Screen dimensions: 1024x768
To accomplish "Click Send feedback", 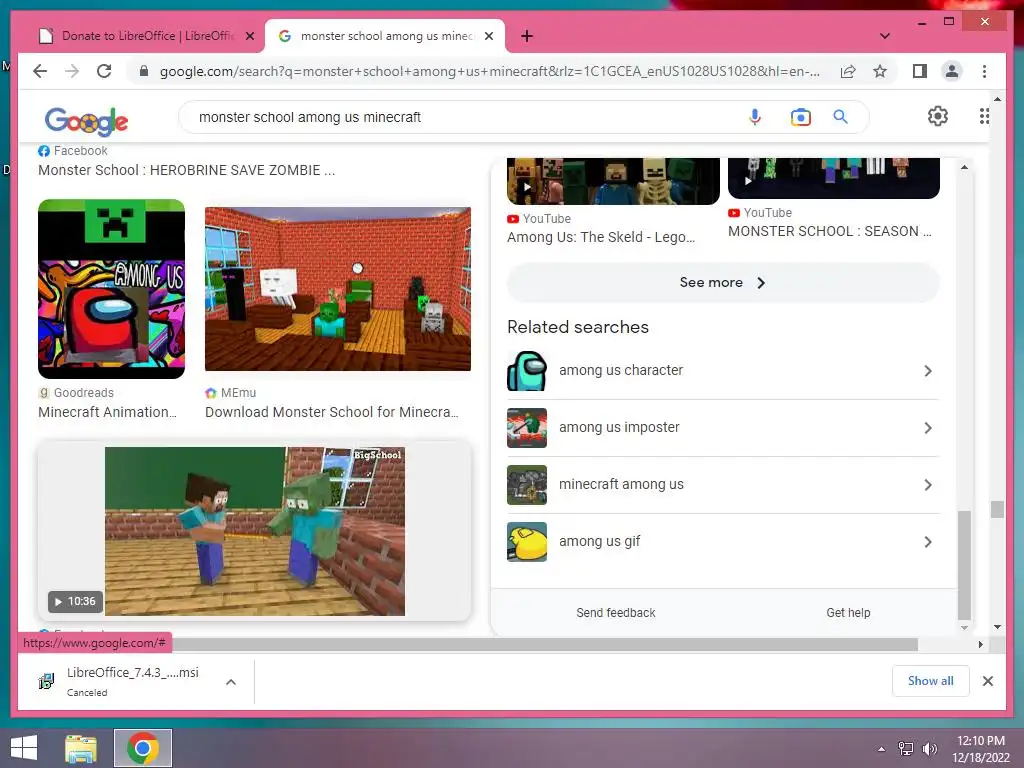I will (616, 613).
